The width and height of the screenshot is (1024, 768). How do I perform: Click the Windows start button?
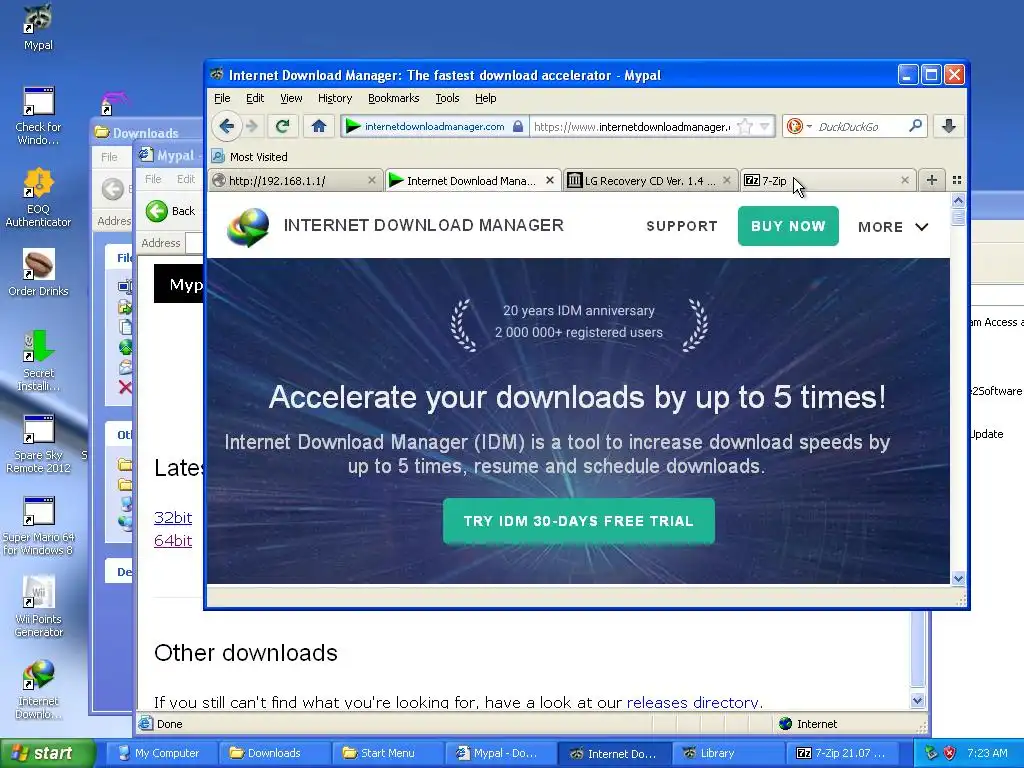click(x=47, y=753)
